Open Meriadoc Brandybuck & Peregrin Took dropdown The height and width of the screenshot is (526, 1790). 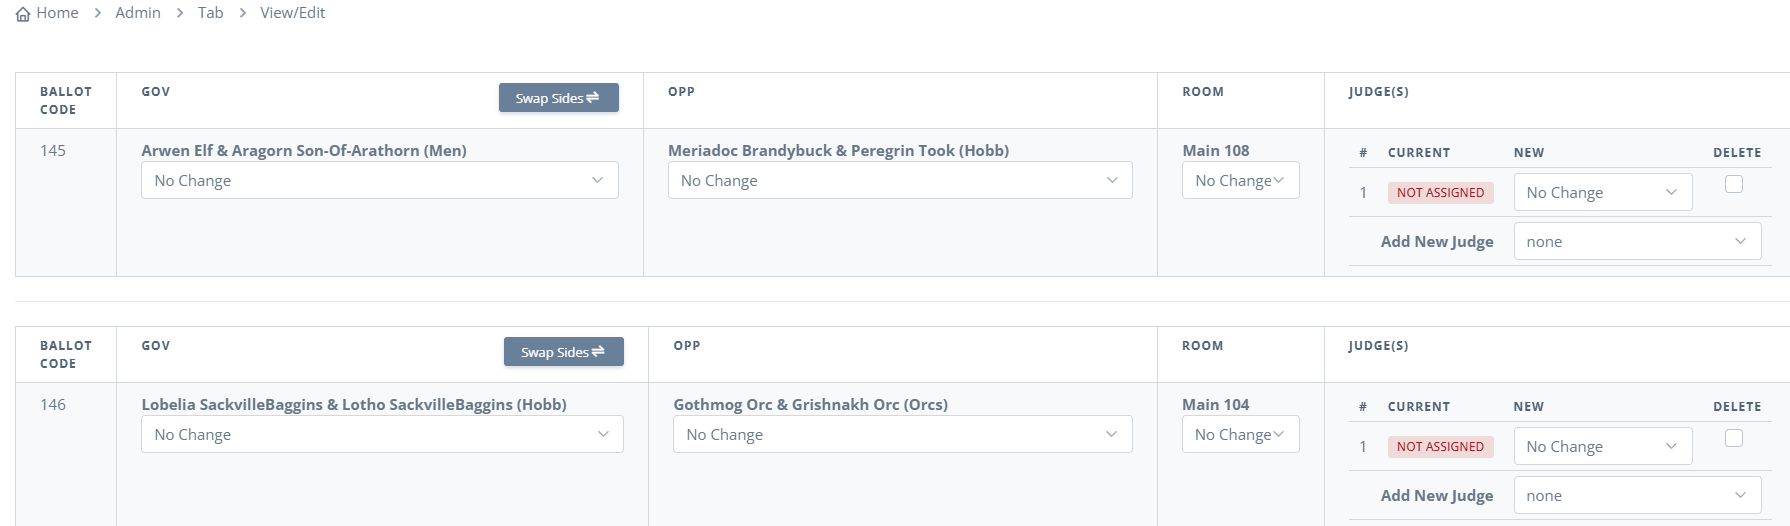point(900,180)
